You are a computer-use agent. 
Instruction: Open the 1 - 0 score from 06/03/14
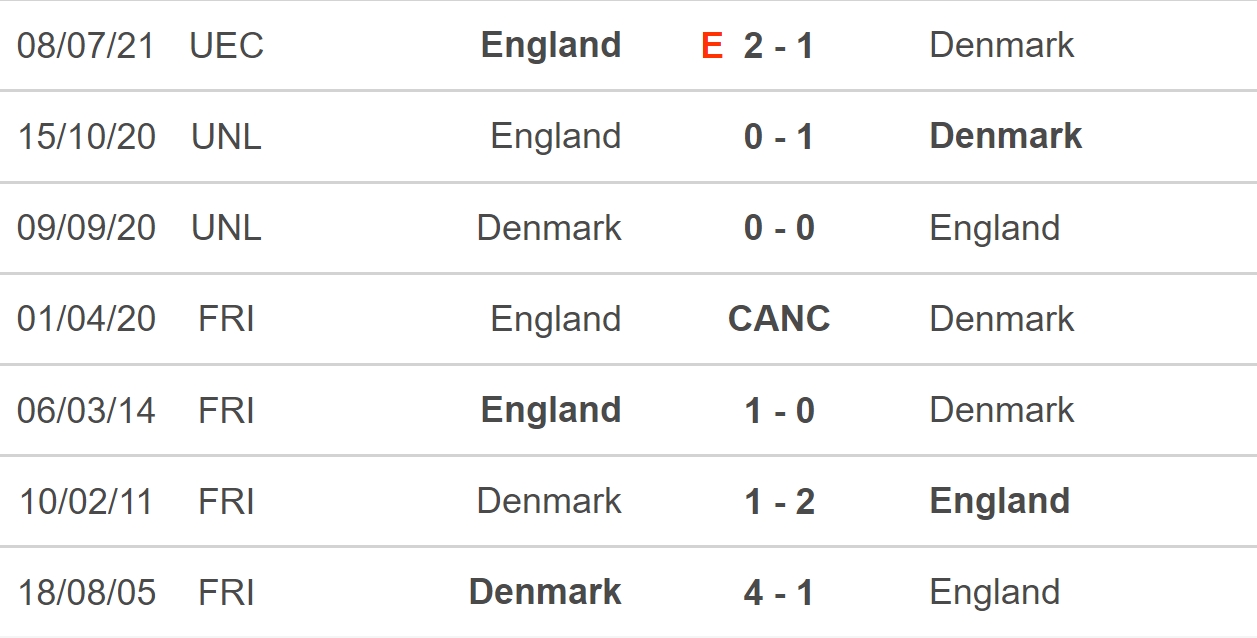779,410
